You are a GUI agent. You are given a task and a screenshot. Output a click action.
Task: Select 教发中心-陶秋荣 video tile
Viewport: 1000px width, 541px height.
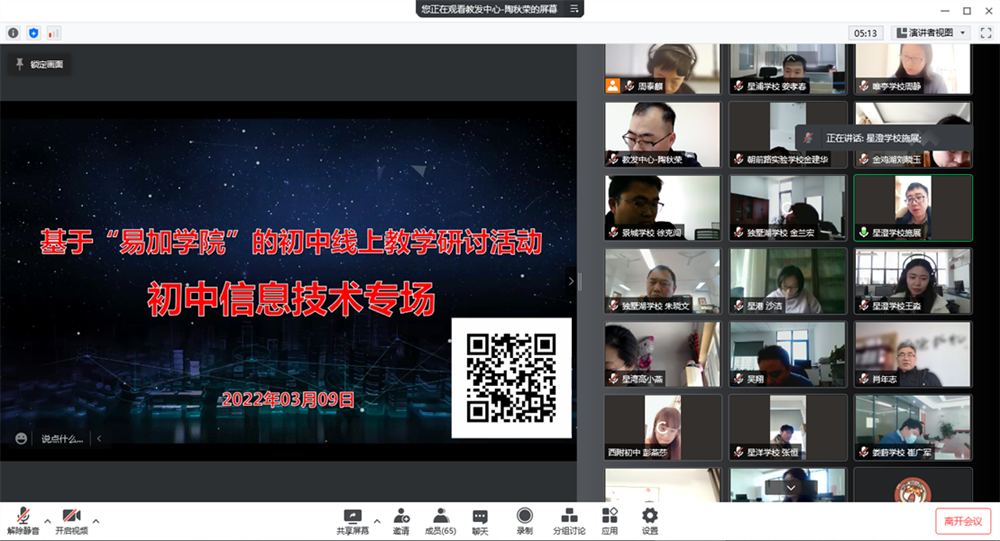click(663, 135)
